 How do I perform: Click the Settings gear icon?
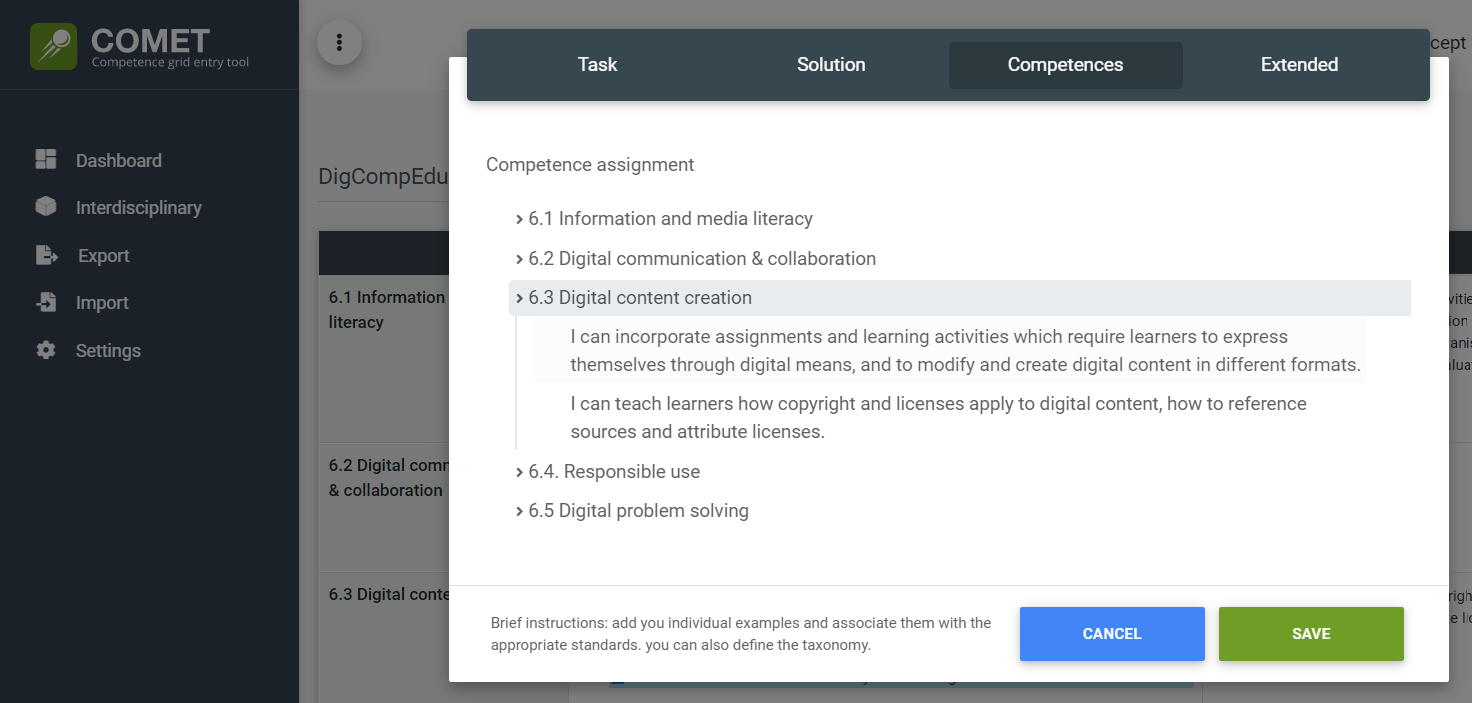coord(46,350)
